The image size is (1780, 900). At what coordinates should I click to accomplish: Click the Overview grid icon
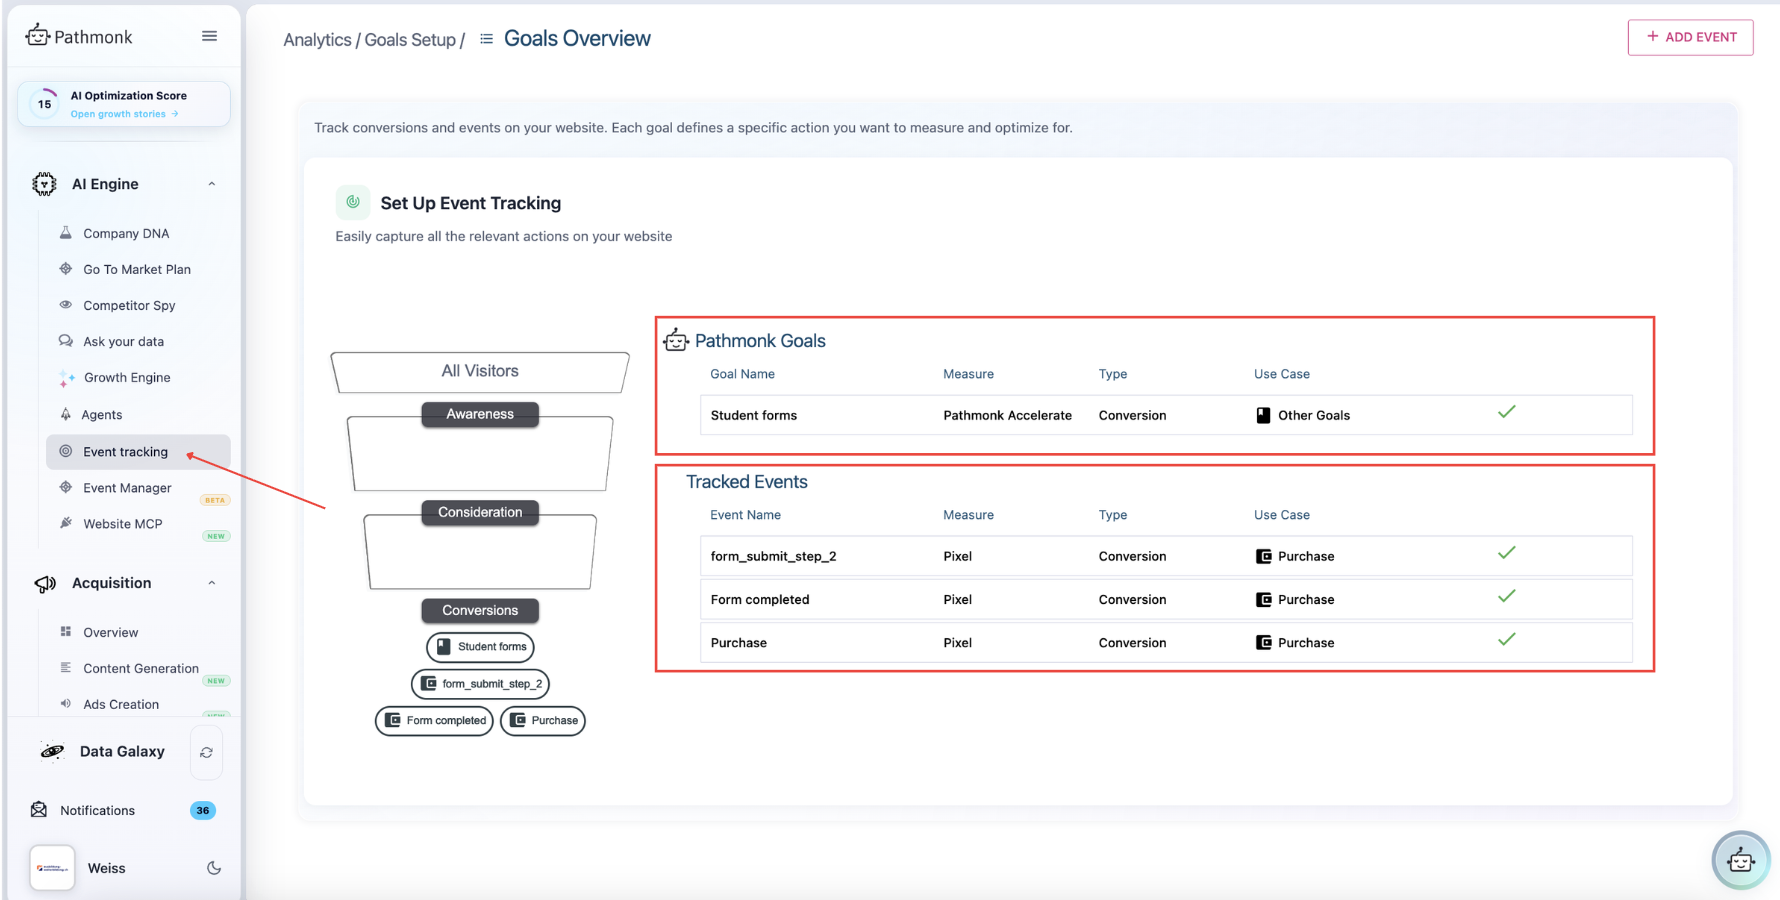coord(66,632)
